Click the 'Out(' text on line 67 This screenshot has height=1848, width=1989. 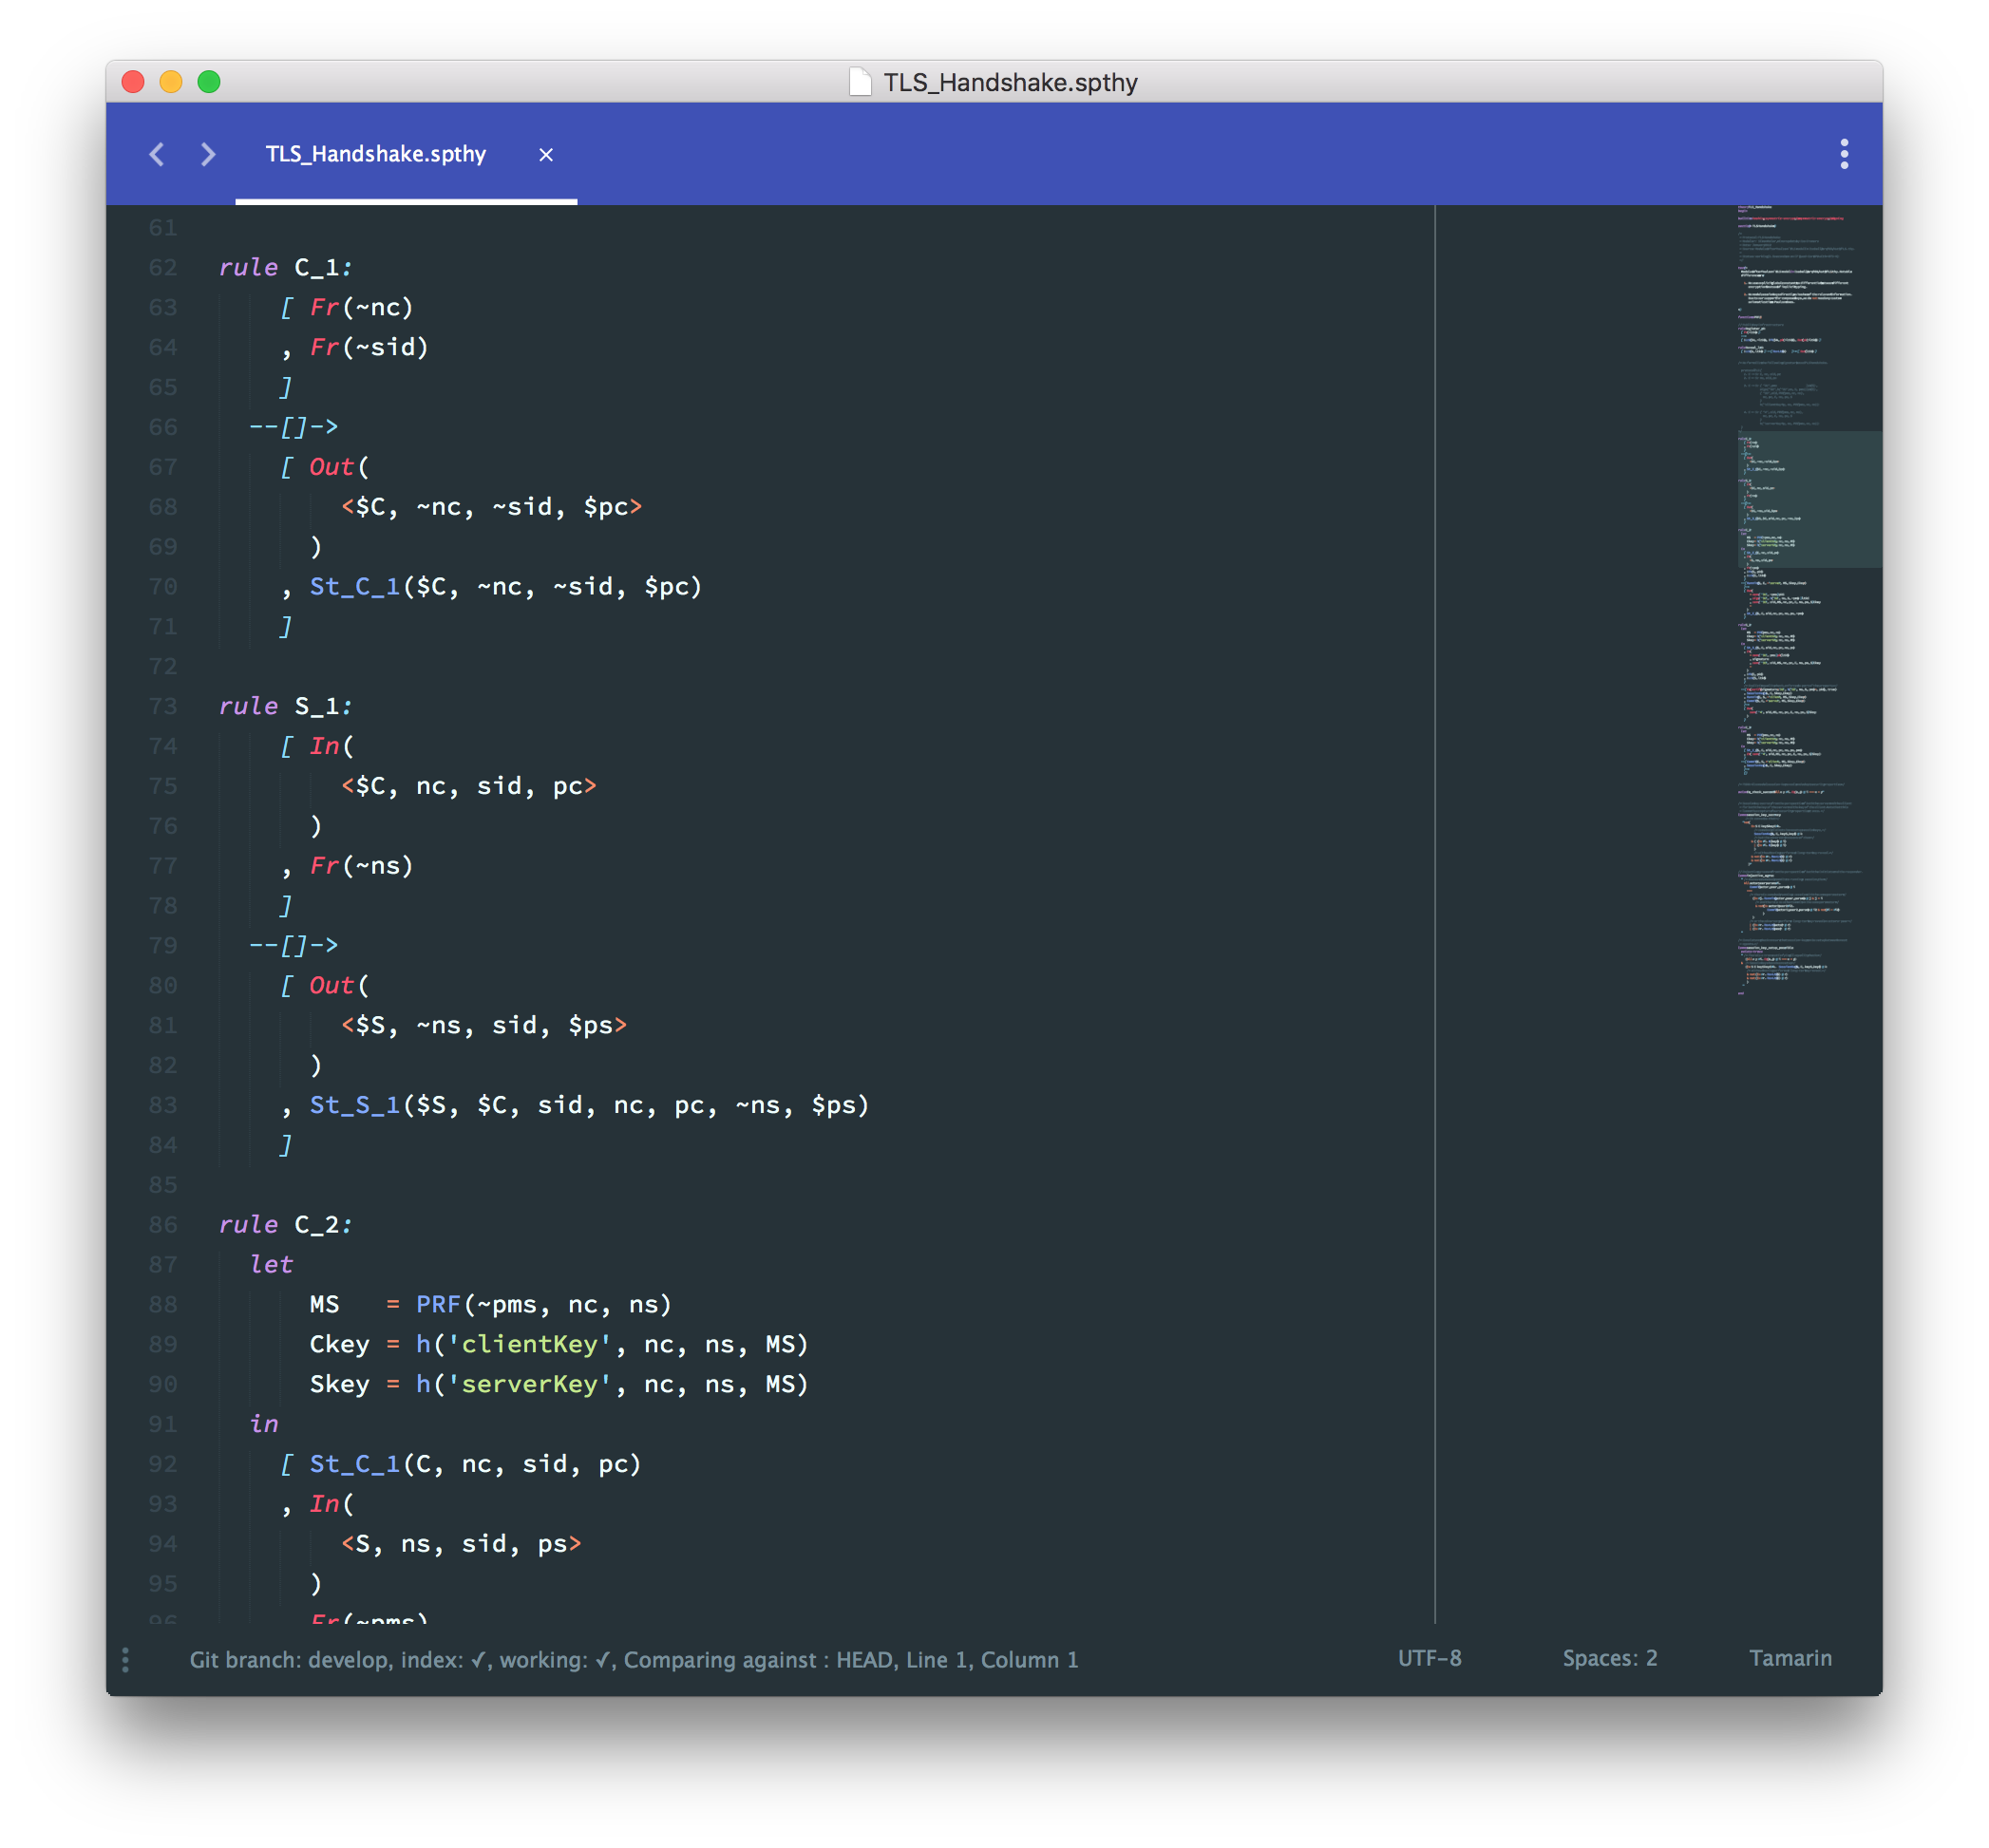339,467
